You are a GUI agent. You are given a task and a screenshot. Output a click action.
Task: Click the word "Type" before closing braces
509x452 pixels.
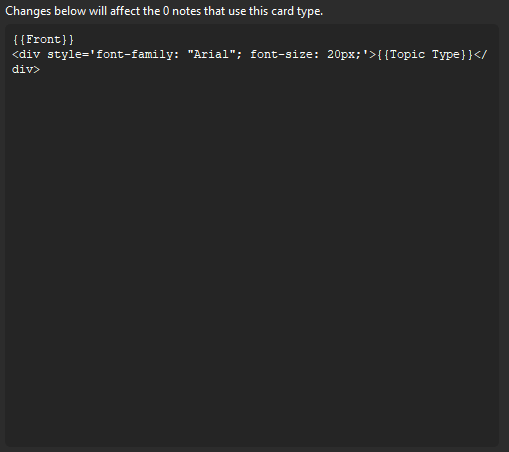446,54
